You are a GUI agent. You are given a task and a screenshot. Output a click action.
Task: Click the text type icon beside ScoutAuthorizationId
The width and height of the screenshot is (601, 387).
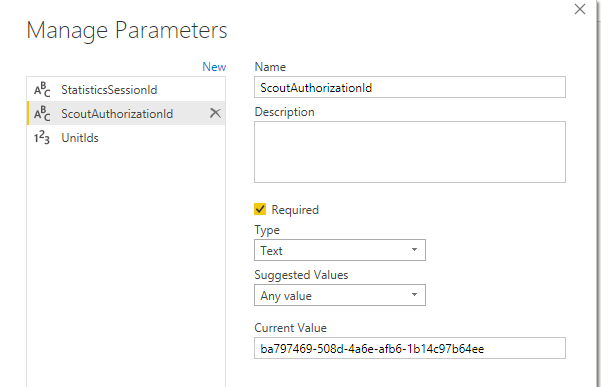pos(42,113)
